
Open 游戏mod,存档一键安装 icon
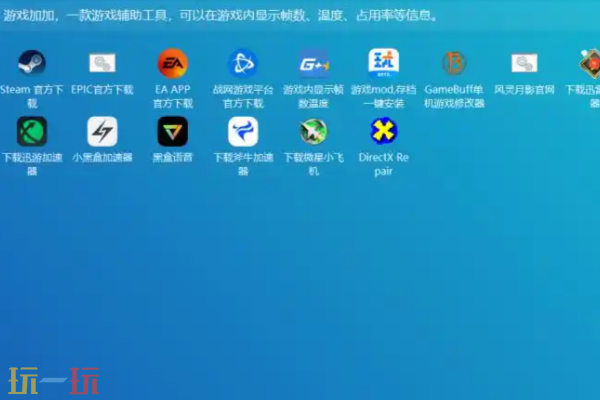pos(384,63)
